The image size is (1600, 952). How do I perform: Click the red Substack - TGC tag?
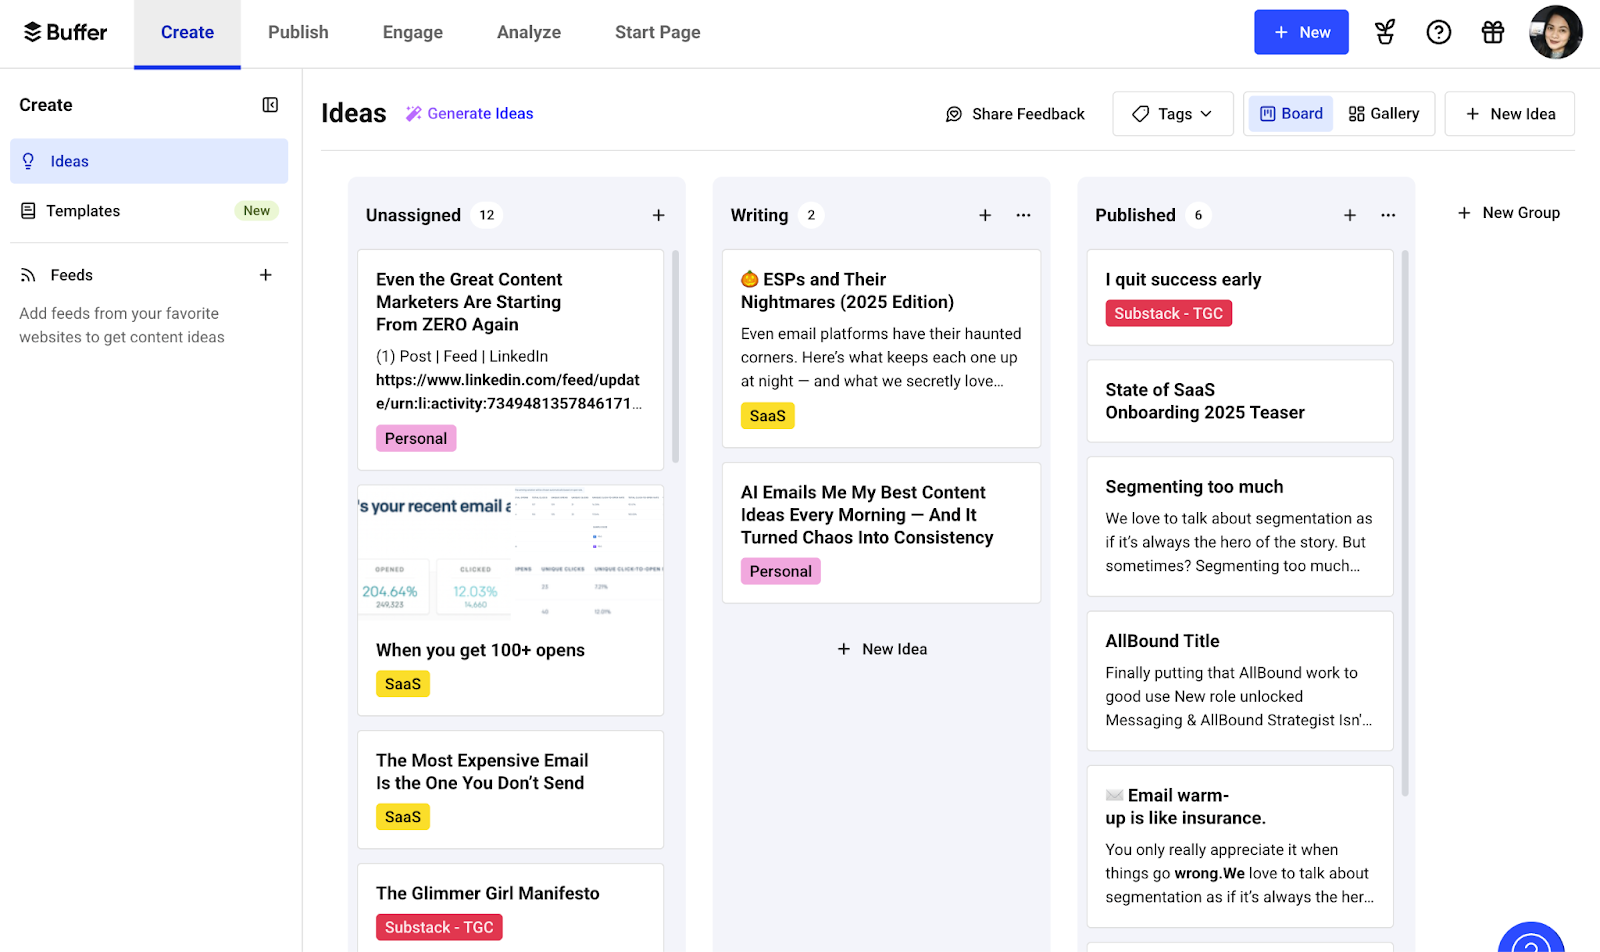[x=1168, y=314]
